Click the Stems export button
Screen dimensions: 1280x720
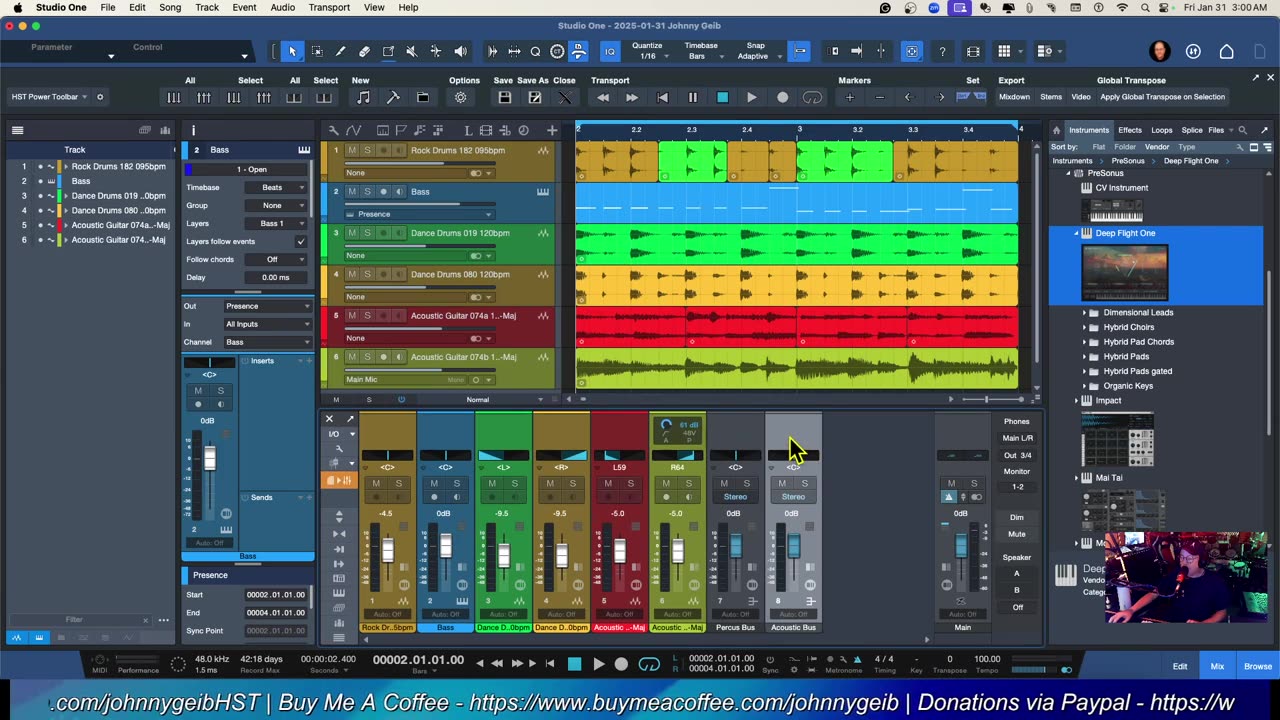tap(1051, 97)
